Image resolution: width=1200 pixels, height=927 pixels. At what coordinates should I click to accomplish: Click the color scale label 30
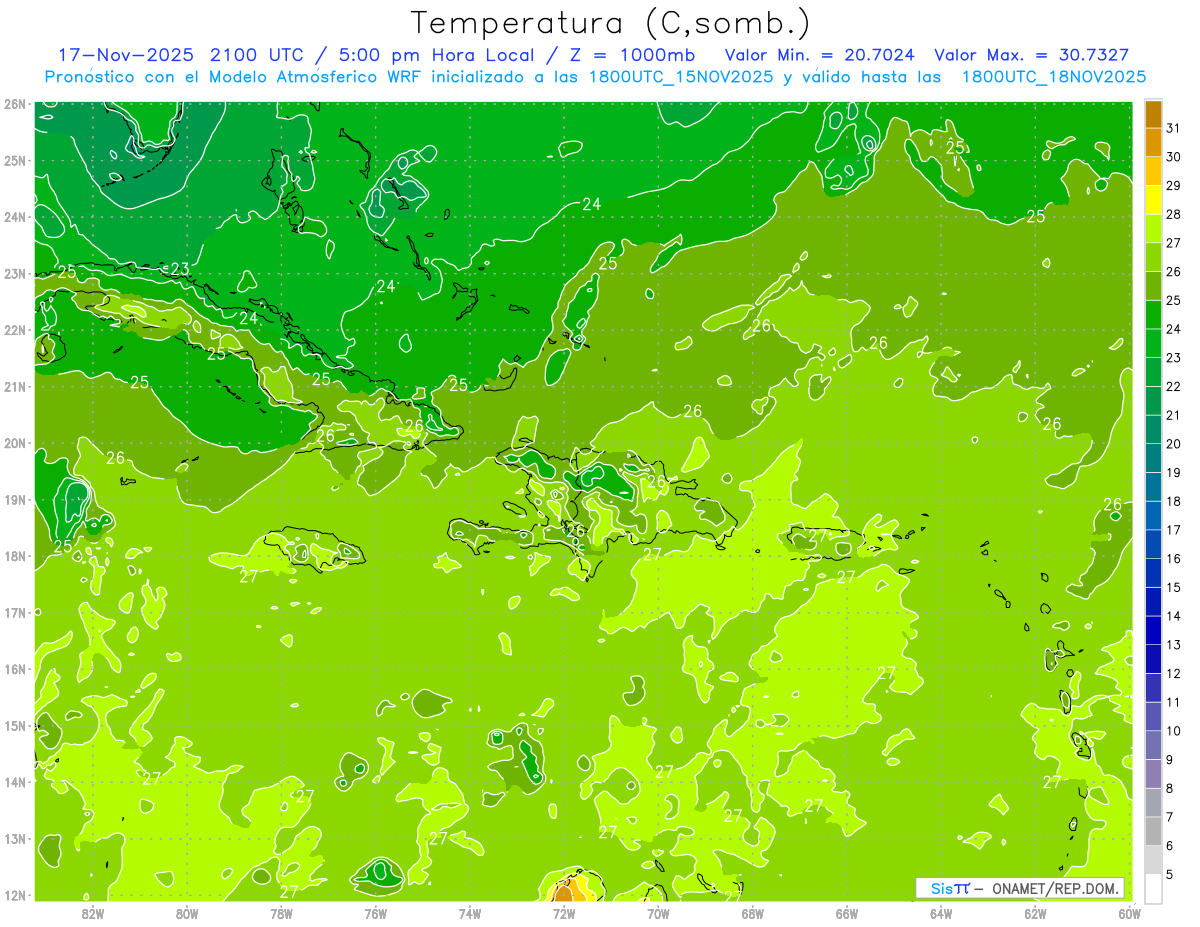tap(1174, 157)
